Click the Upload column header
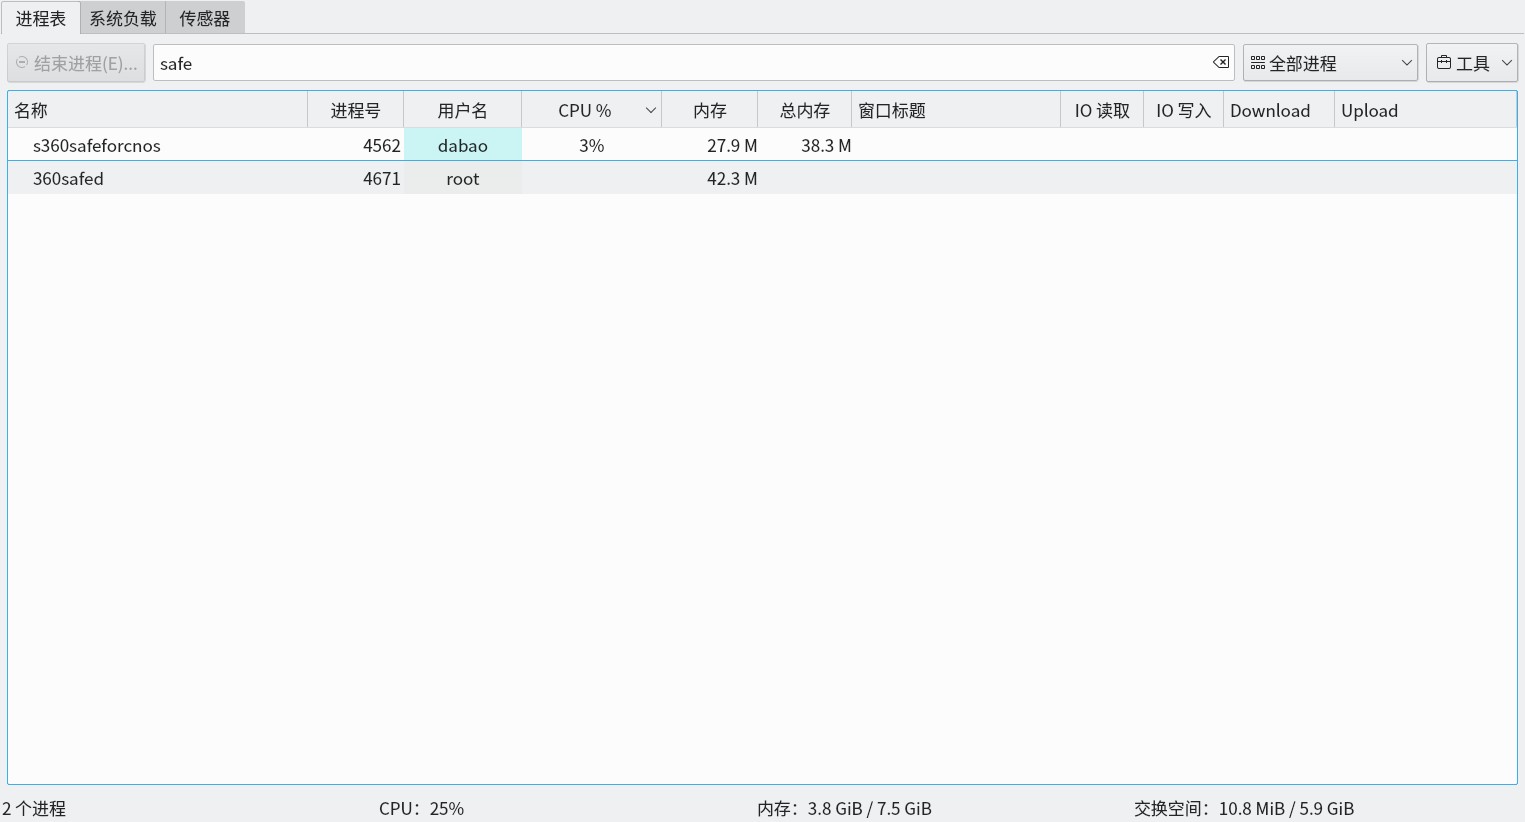 pyautogui.click(x=1426, y=111)
